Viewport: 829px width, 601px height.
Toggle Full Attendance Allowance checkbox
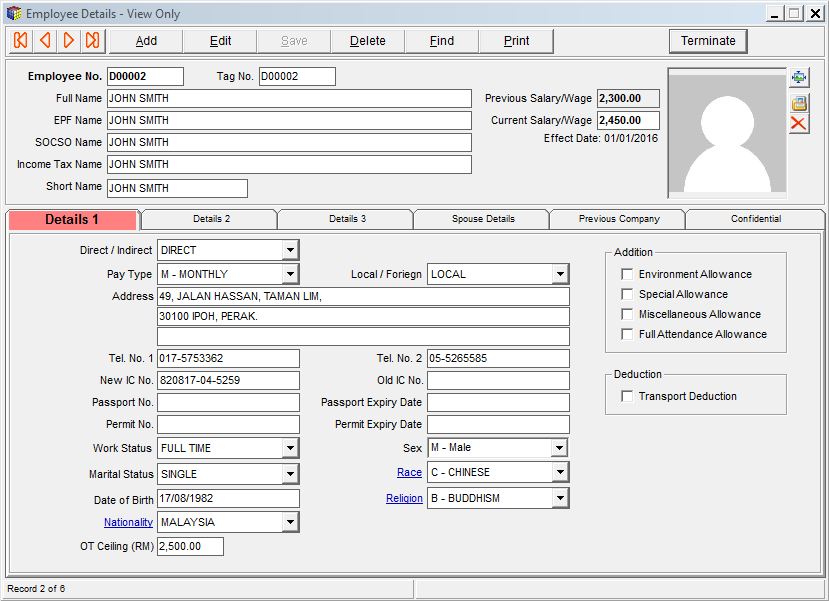[627, 334]
